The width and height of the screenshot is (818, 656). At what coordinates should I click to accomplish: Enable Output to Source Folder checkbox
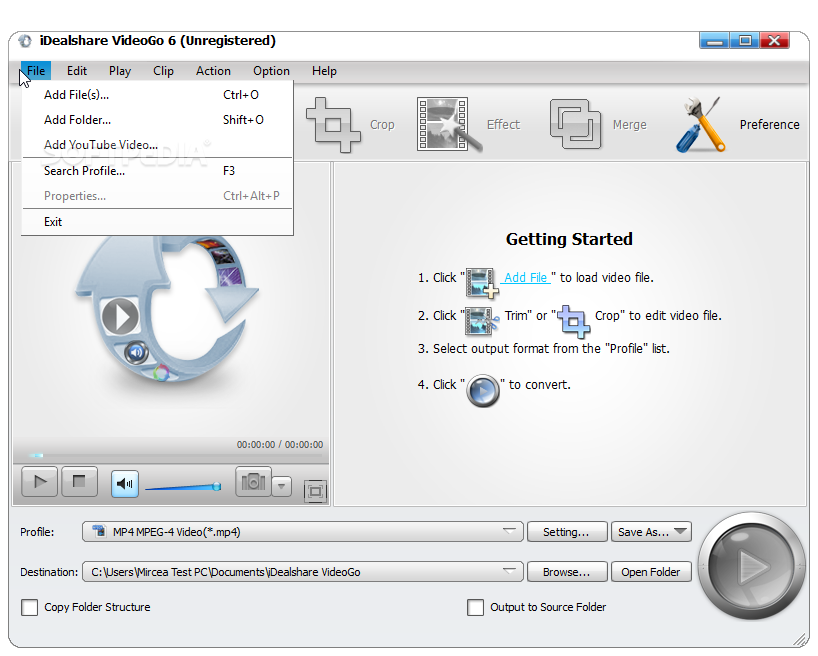point(475,607)
